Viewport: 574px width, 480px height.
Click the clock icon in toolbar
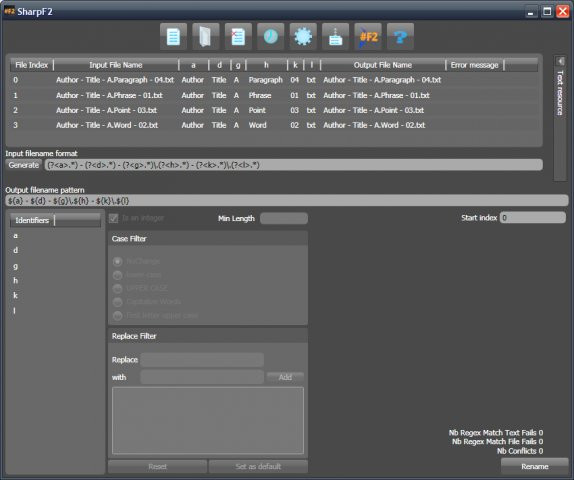pos(271,37)
